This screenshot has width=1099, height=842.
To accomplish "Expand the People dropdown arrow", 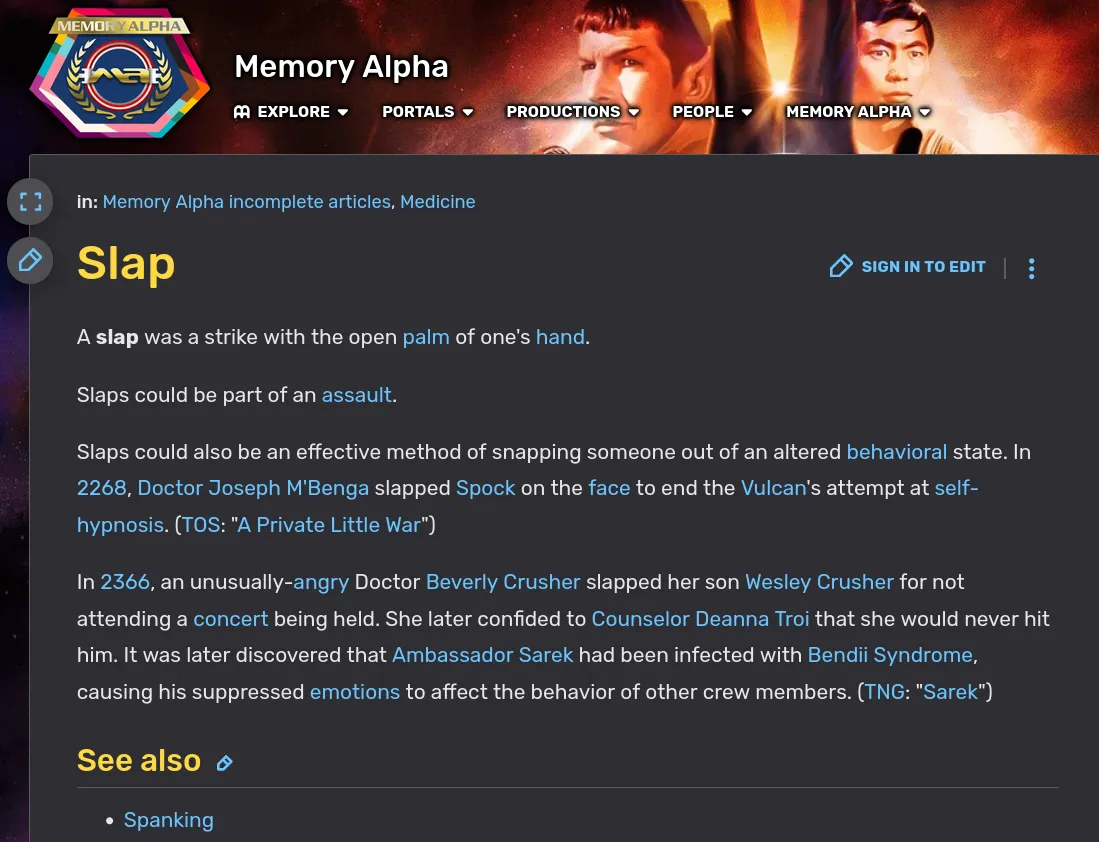I will tap(746, 112).
